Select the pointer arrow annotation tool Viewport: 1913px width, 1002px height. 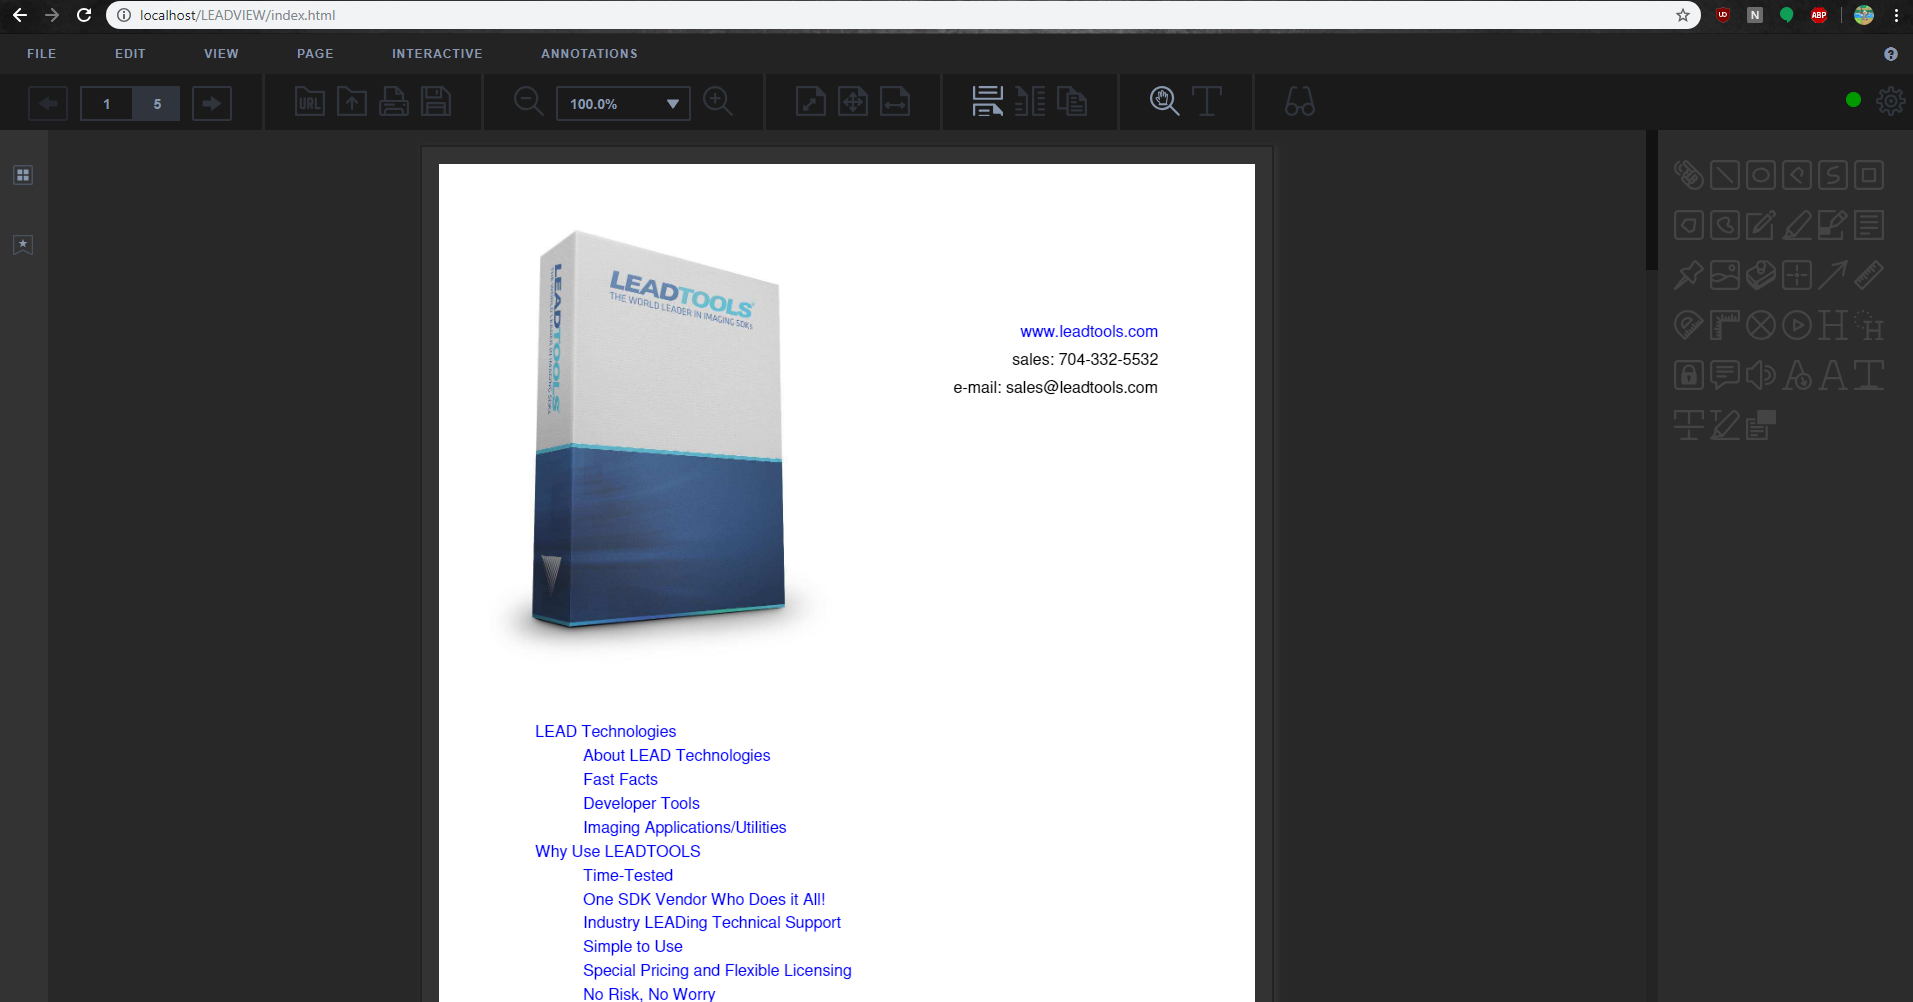point(1833,275)
